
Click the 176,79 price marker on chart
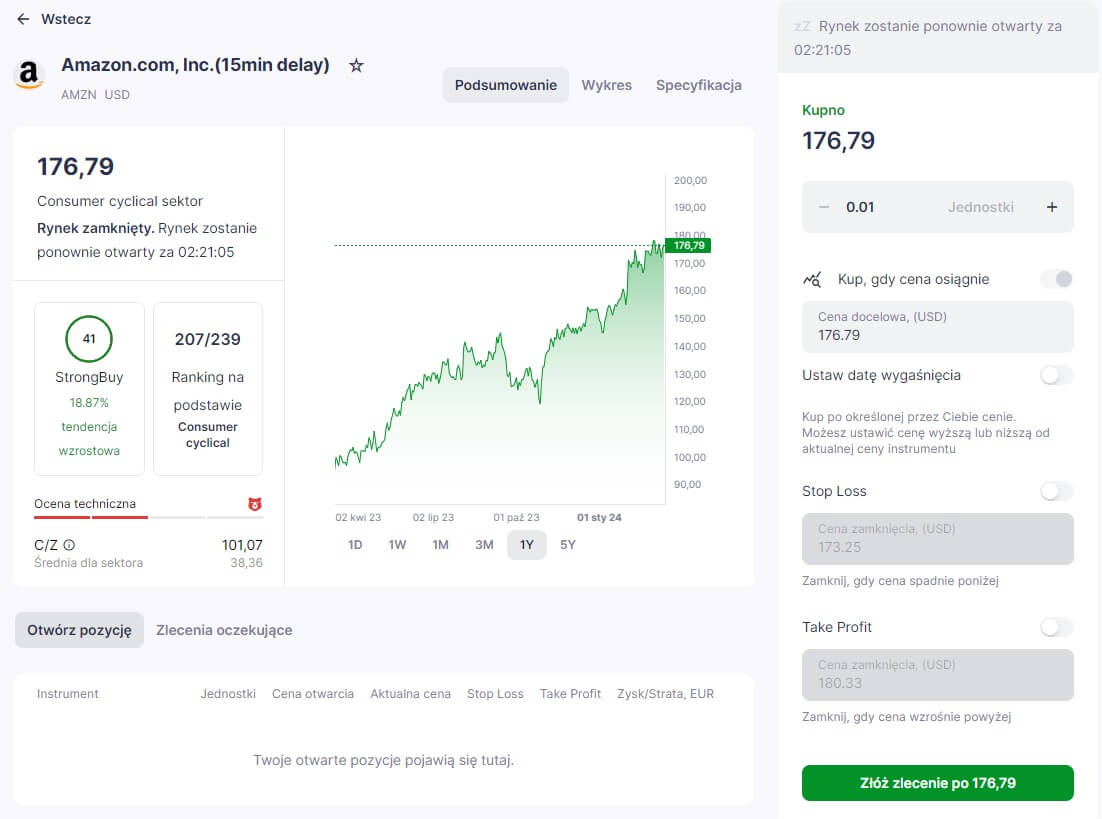(688, 245)
